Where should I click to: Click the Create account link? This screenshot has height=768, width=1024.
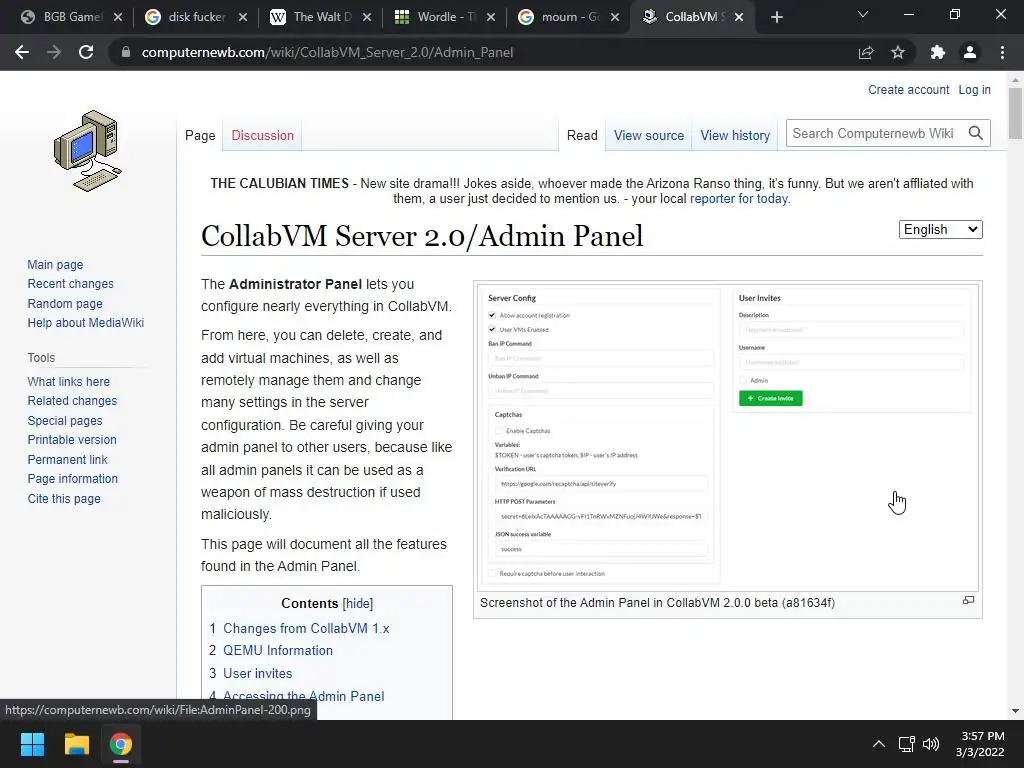pos(908,89)
